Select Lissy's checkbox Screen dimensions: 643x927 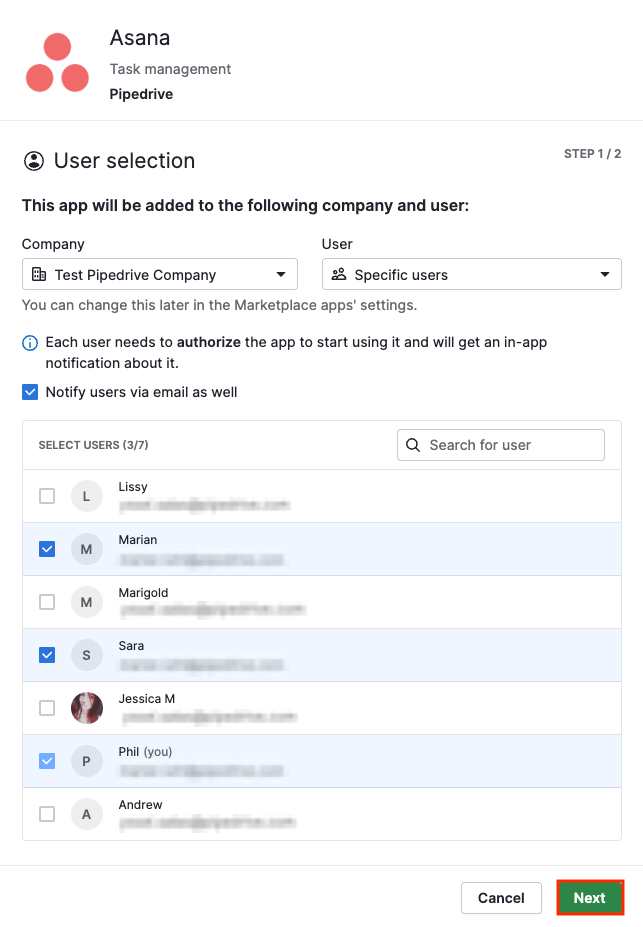tap(46, 496)
